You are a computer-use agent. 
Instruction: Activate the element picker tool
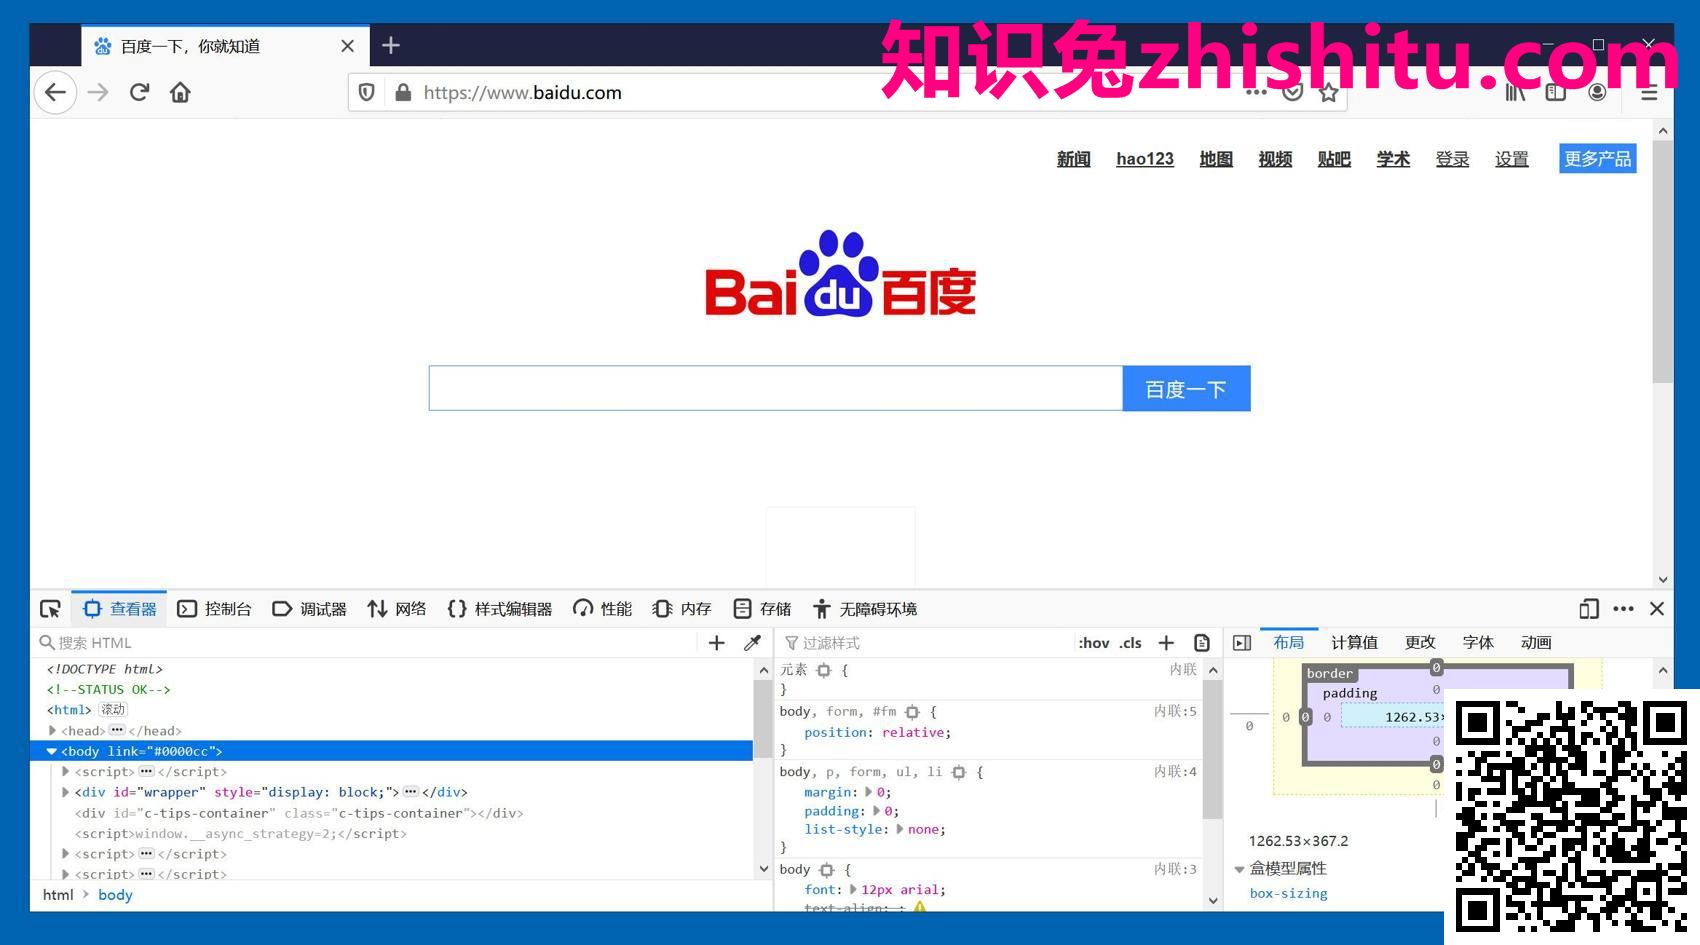tap(50, 609)
